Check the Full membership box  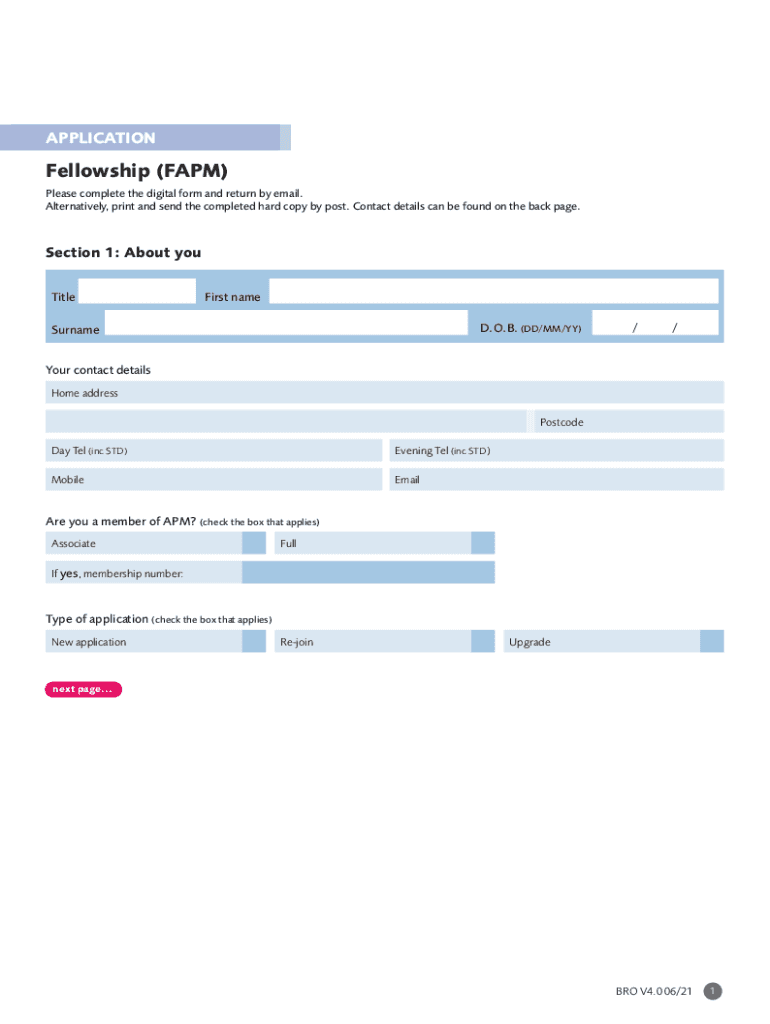tap(483, 543)
